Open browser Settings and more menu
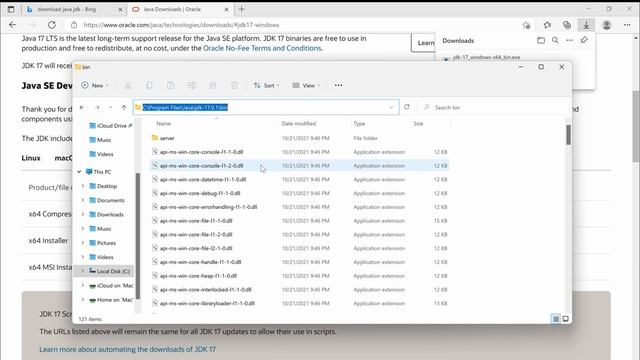This screenshot has width=640, height=360. pyautogui.click(x=627, y=25)
